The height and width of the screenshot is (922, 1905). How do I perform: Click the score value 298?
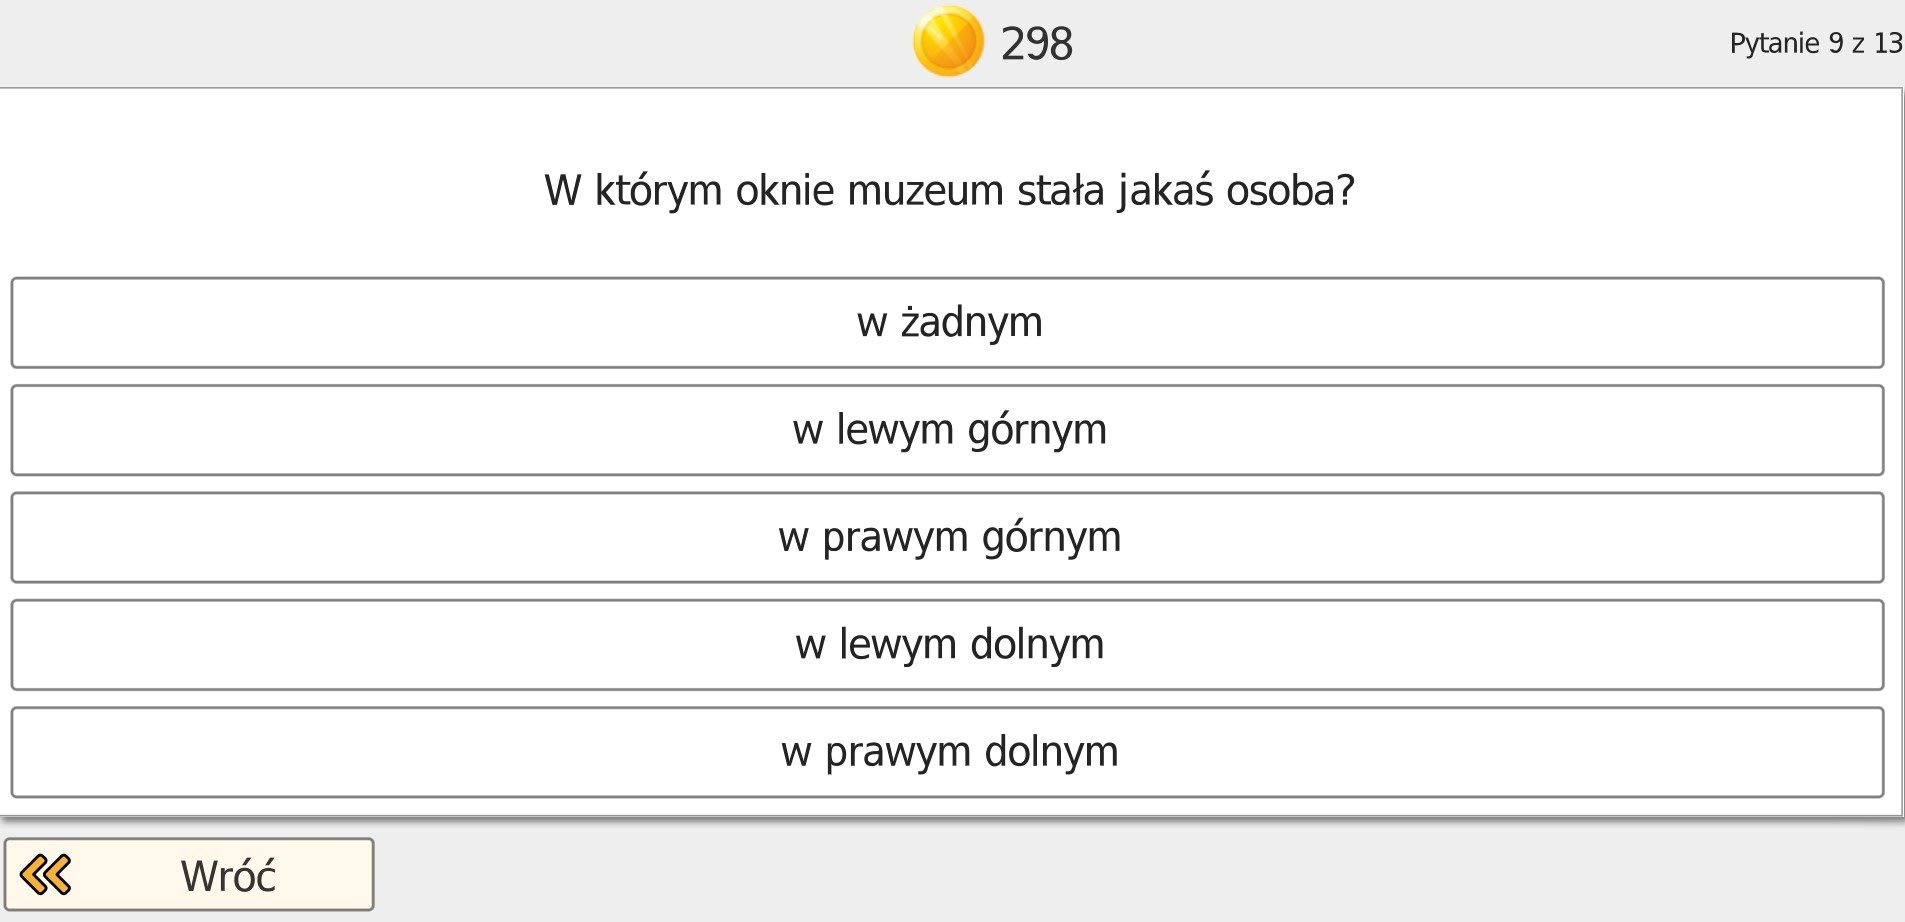[x=1035, y=43]
